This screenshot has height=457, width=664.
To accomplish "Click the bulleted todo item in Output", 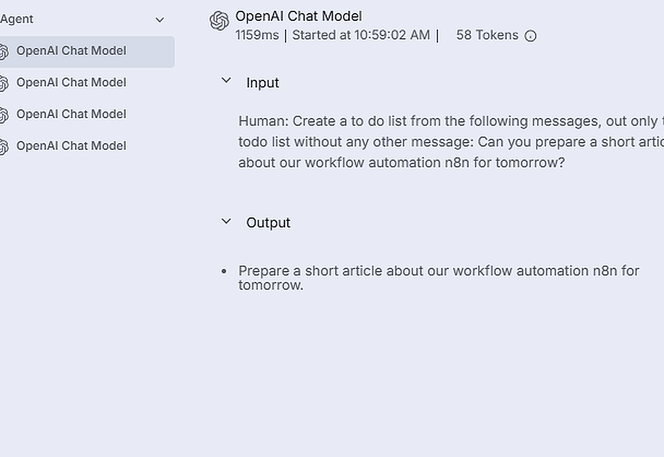I will coord(438,277).
